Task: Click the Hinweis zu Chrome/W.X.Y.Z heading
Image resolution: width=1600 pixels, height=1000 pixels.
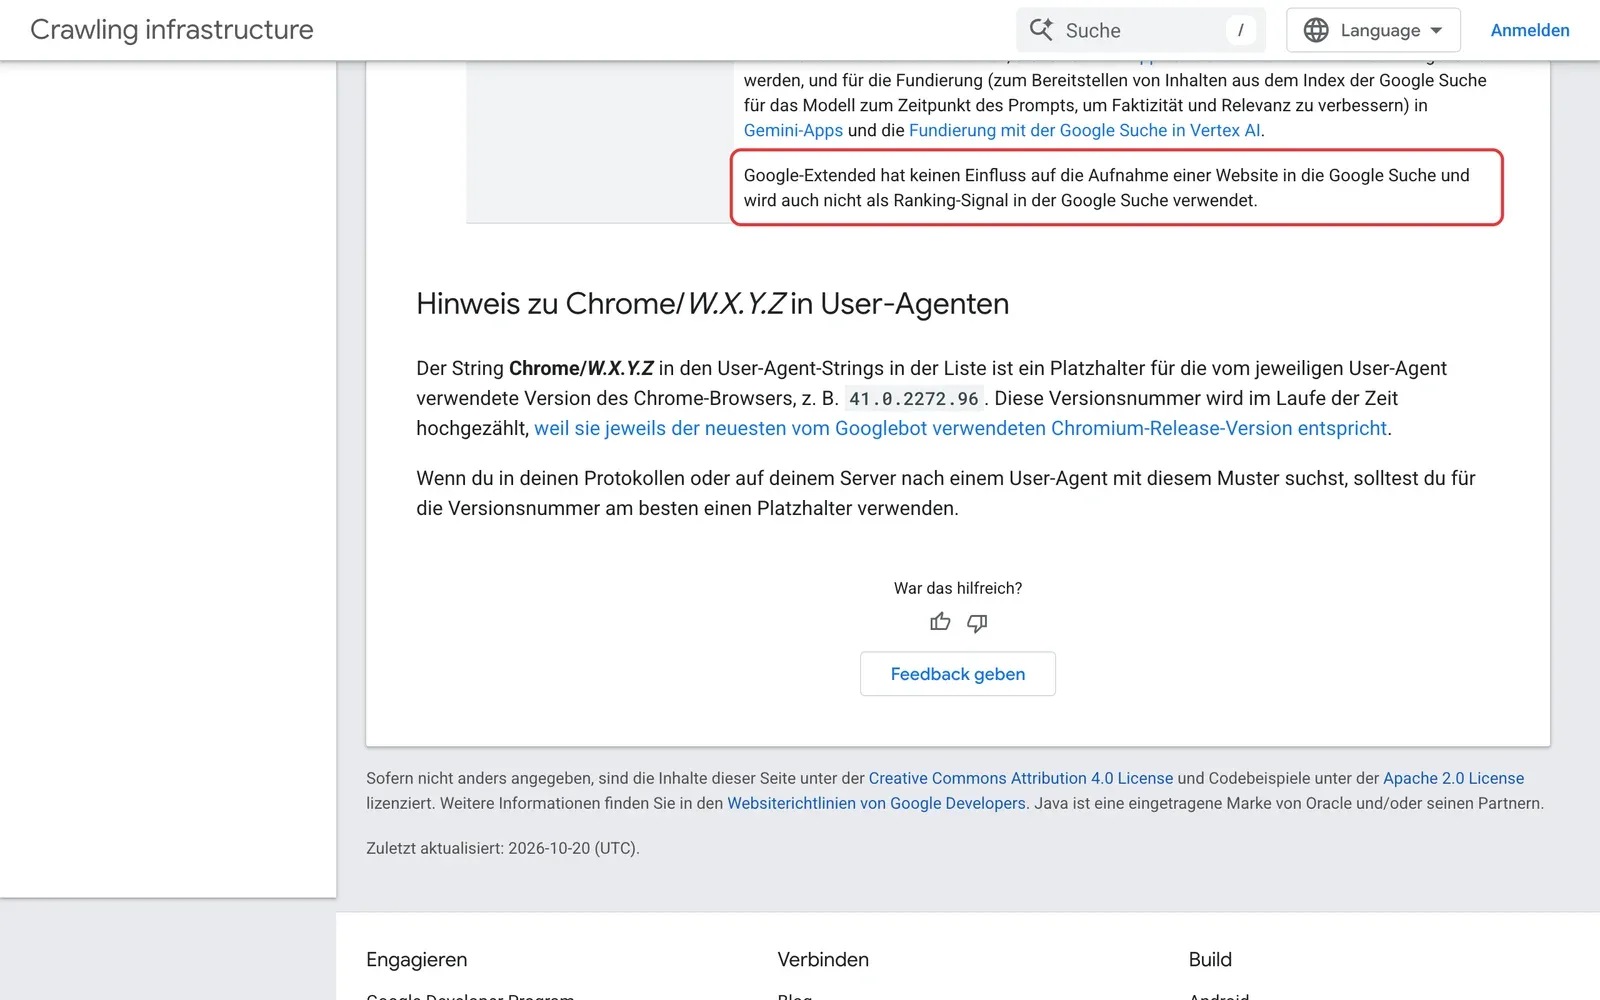Action: [712, 304]
